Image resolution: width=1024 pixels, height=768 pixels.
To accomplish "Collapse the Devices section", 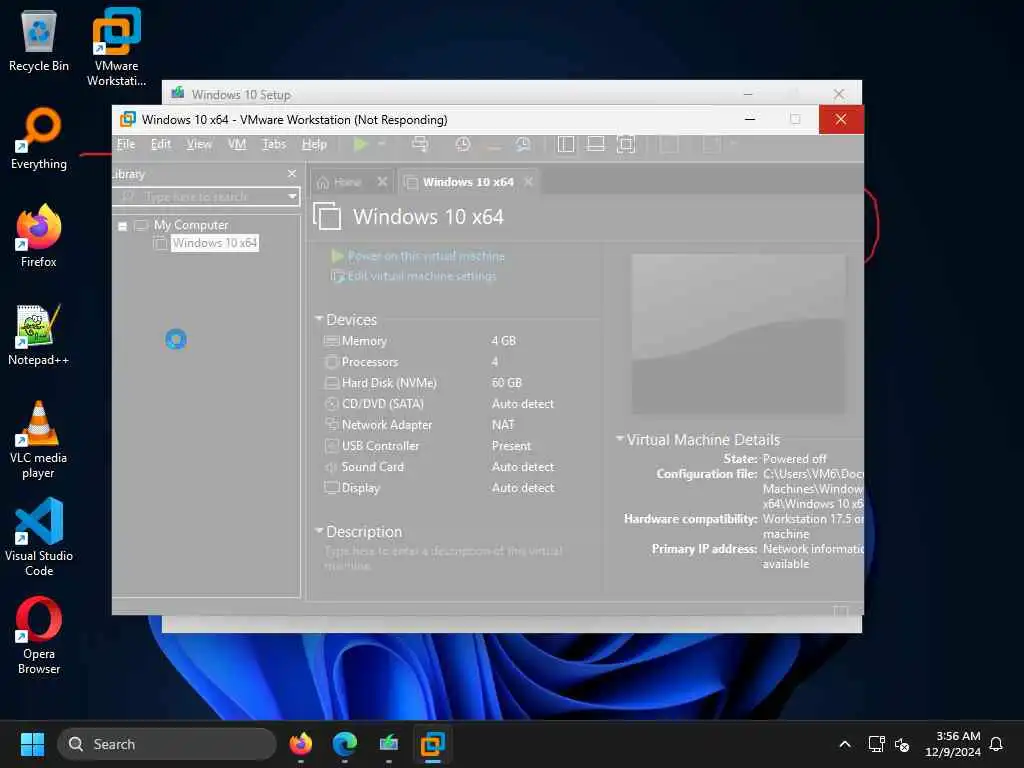I will (319, 319).
